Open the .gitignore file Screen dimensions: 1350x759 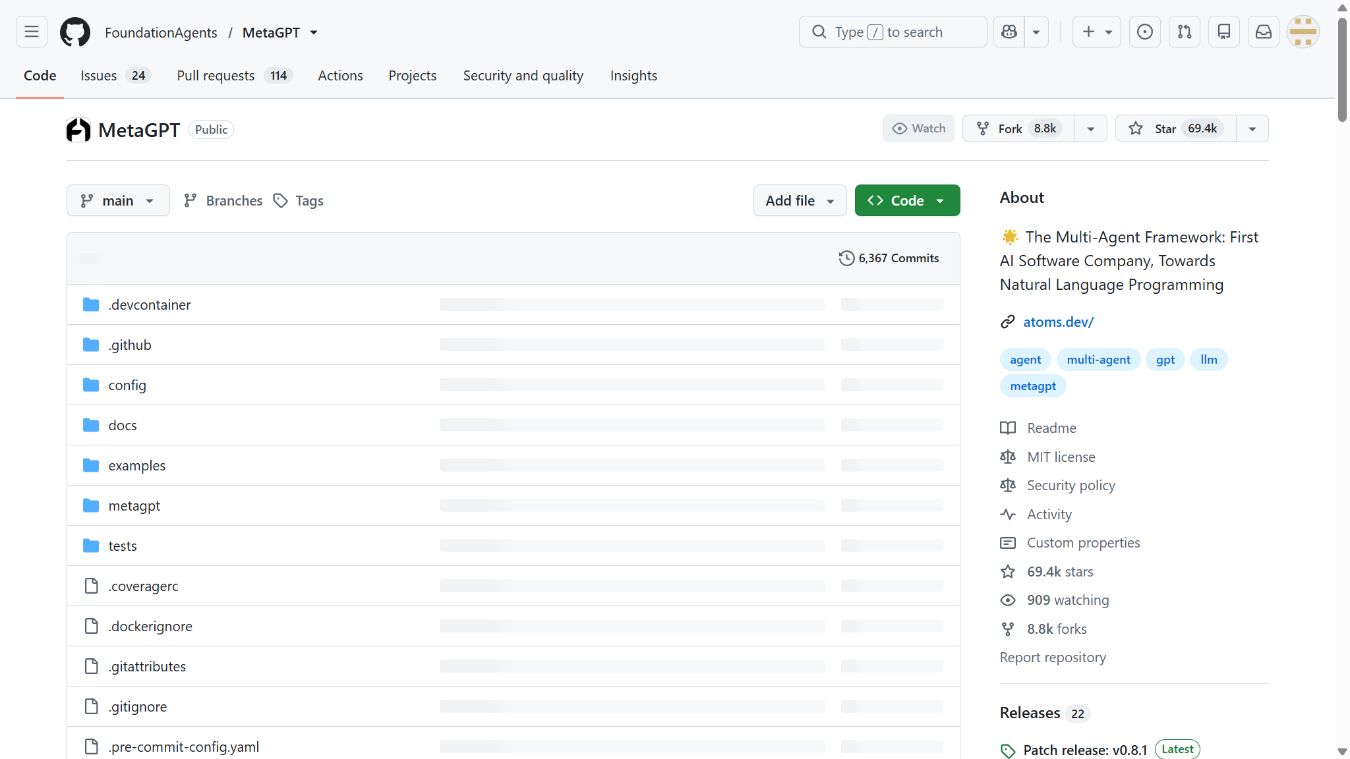[x=137, y=706]
